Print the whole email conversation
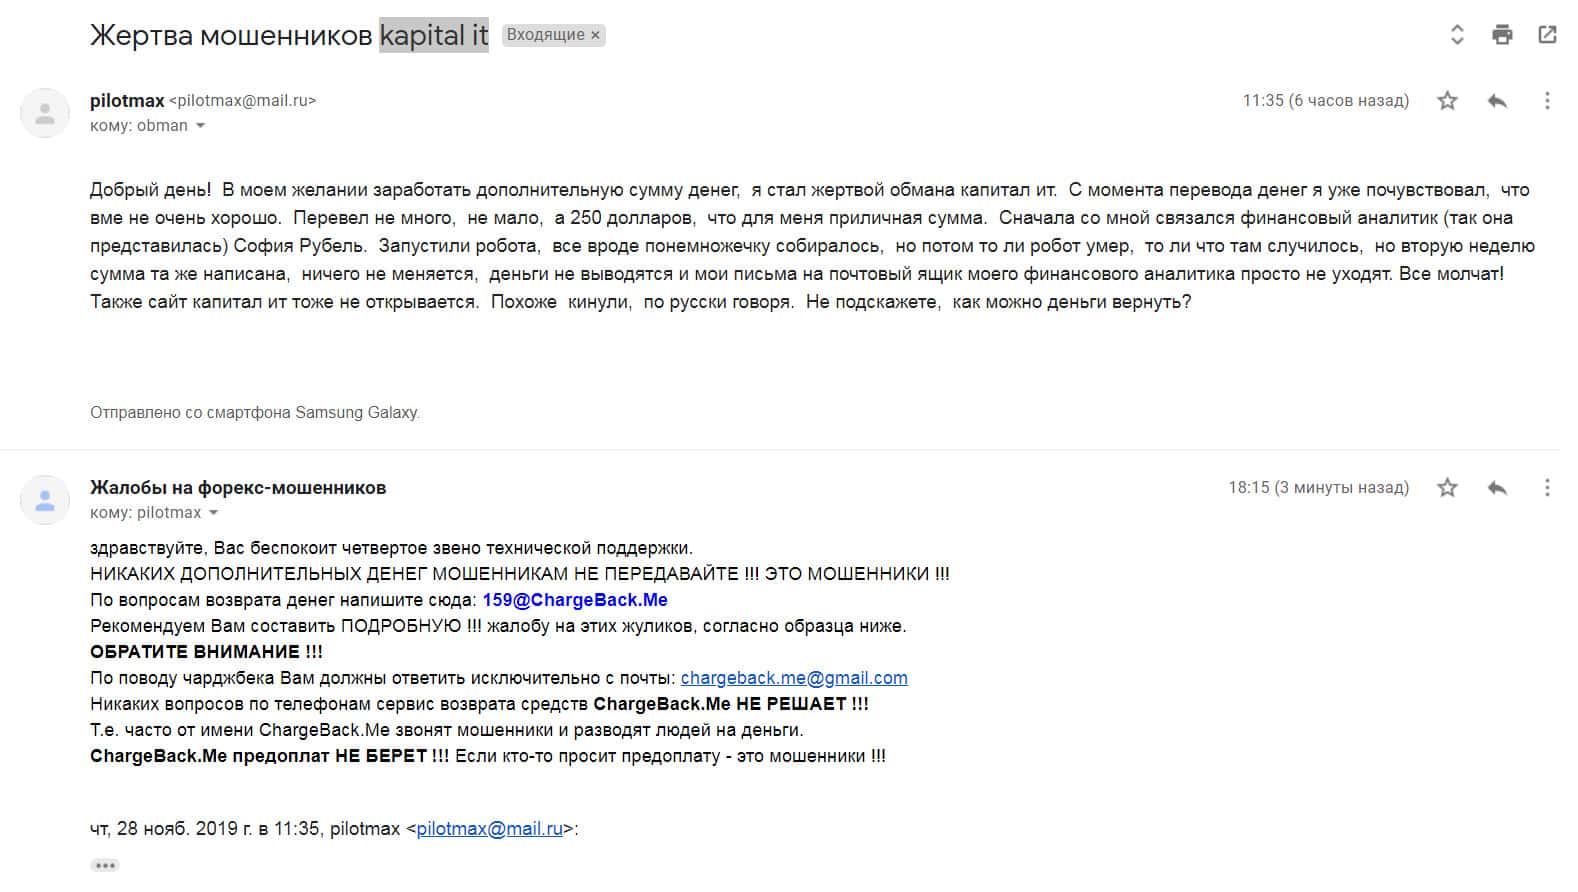1578x892 pixels. [x=1502, y=35]
